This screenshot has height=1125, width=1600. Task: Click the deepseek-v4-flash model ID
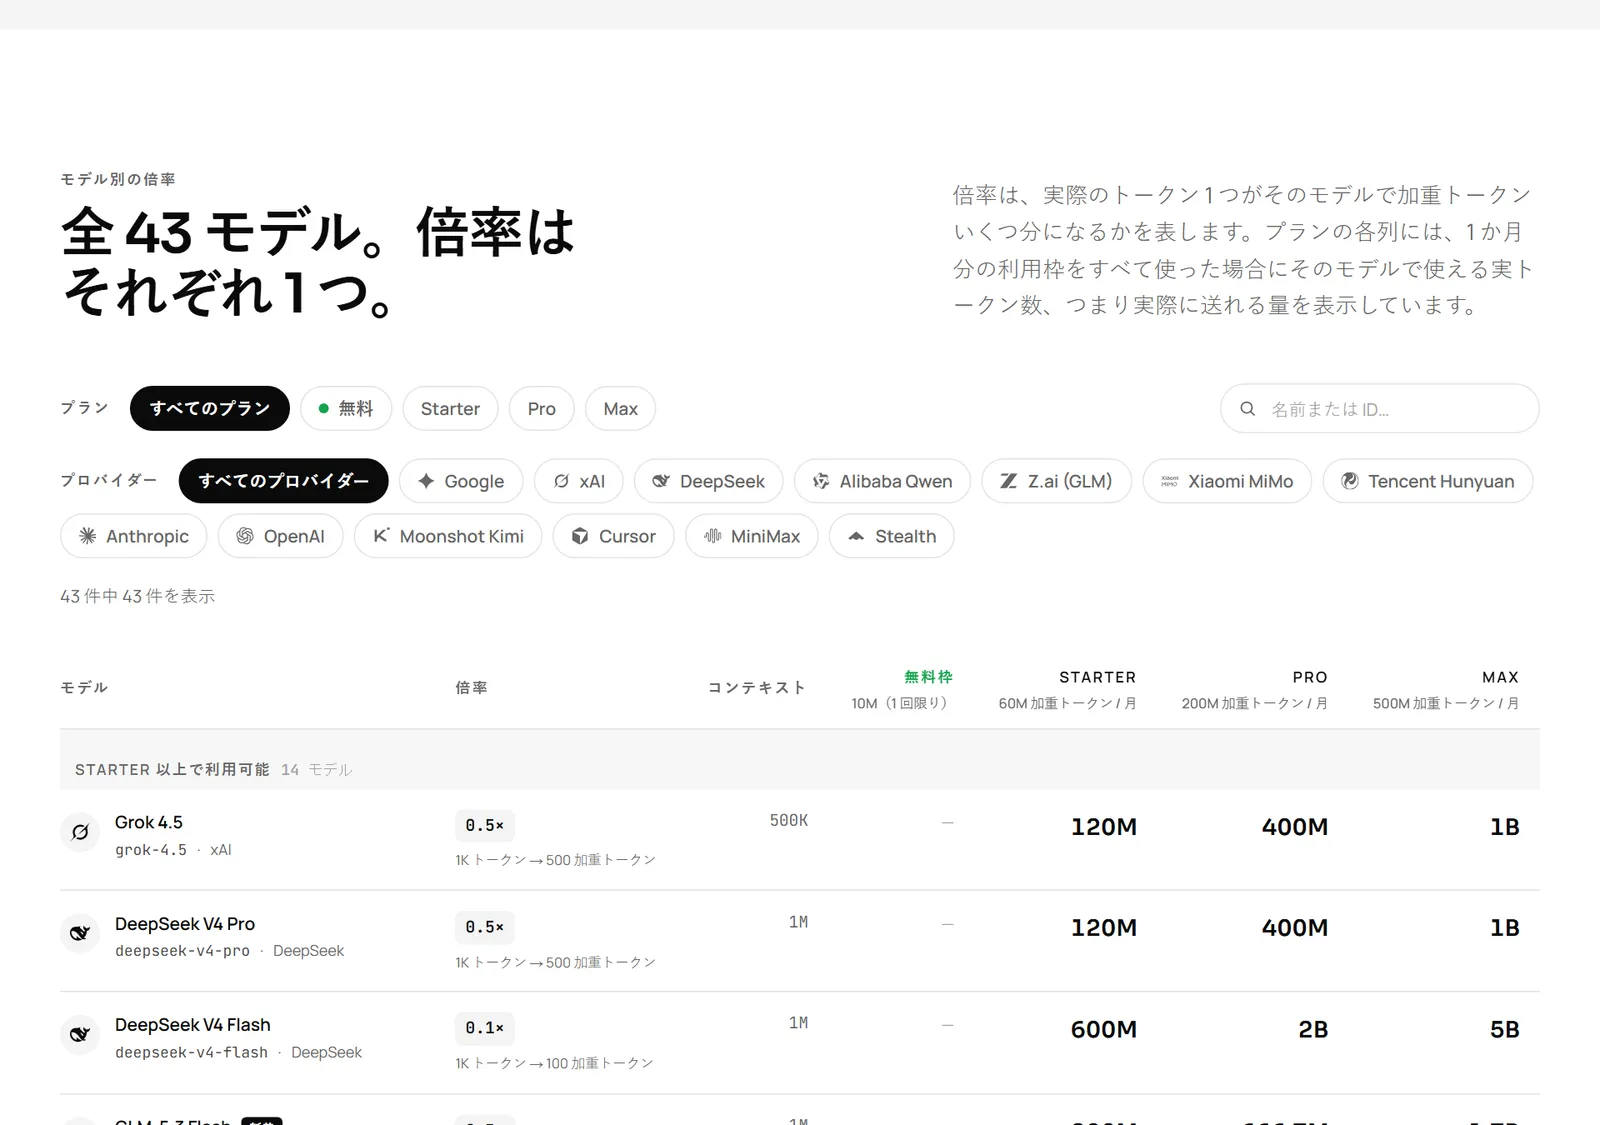pyautogui.click(x=191, y=1052)
